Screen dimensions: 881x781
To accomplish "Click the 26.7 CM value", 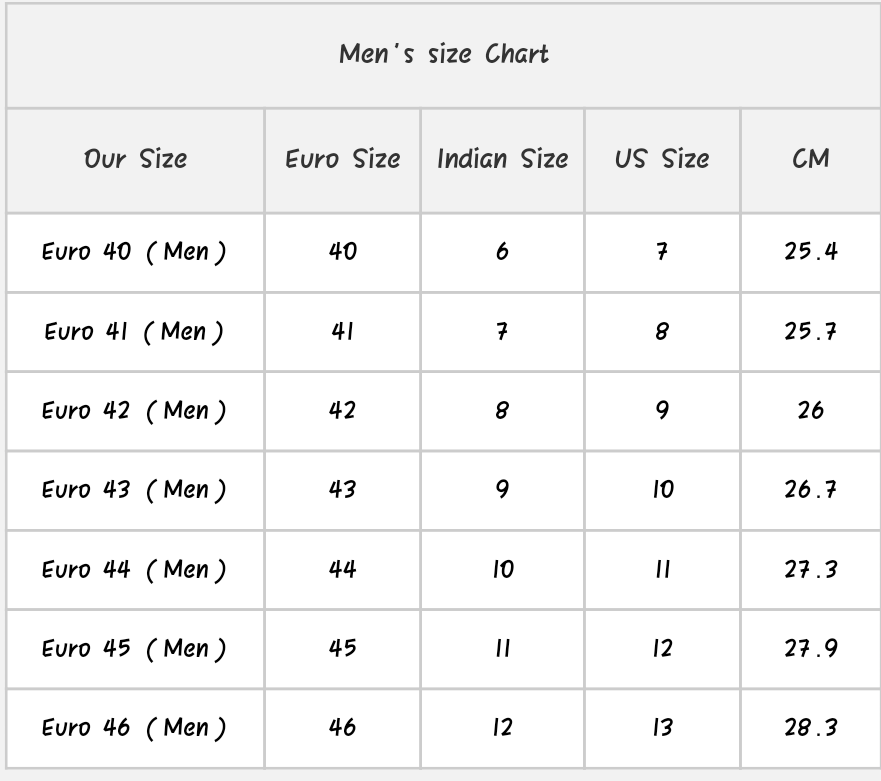I will (810, 489).
